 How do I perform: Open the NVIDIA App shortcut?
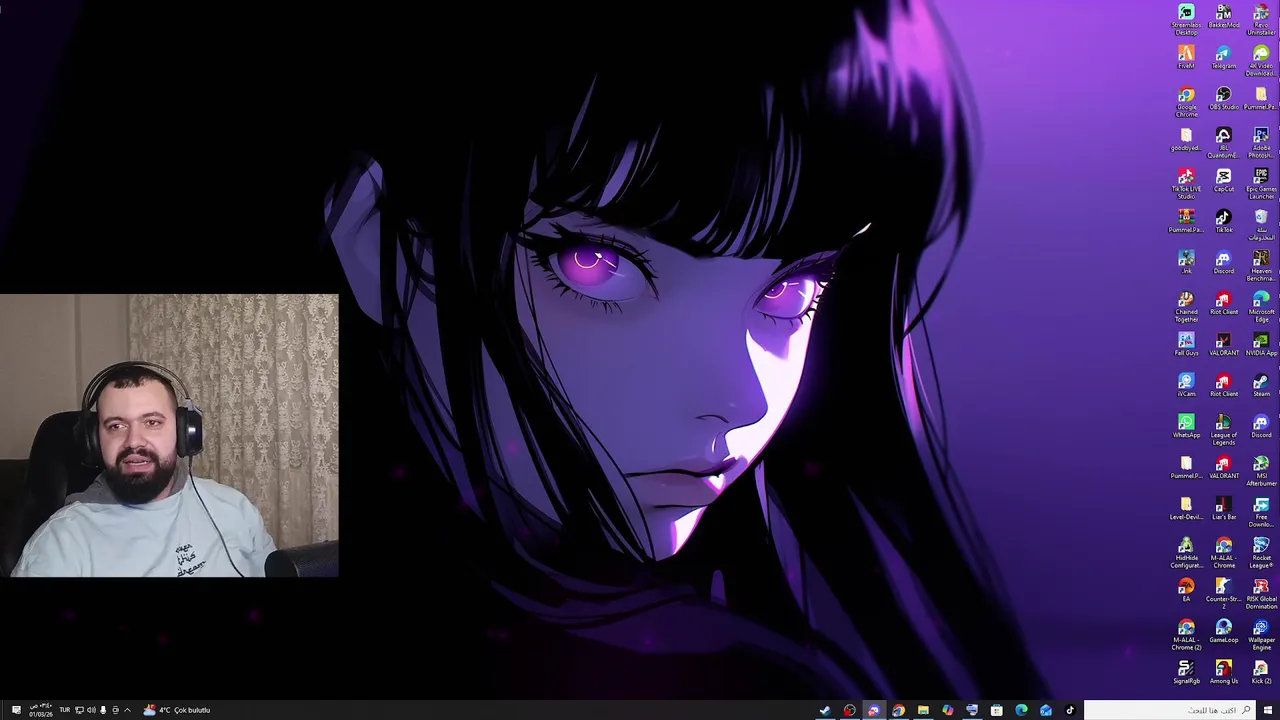coord(1261,344)
